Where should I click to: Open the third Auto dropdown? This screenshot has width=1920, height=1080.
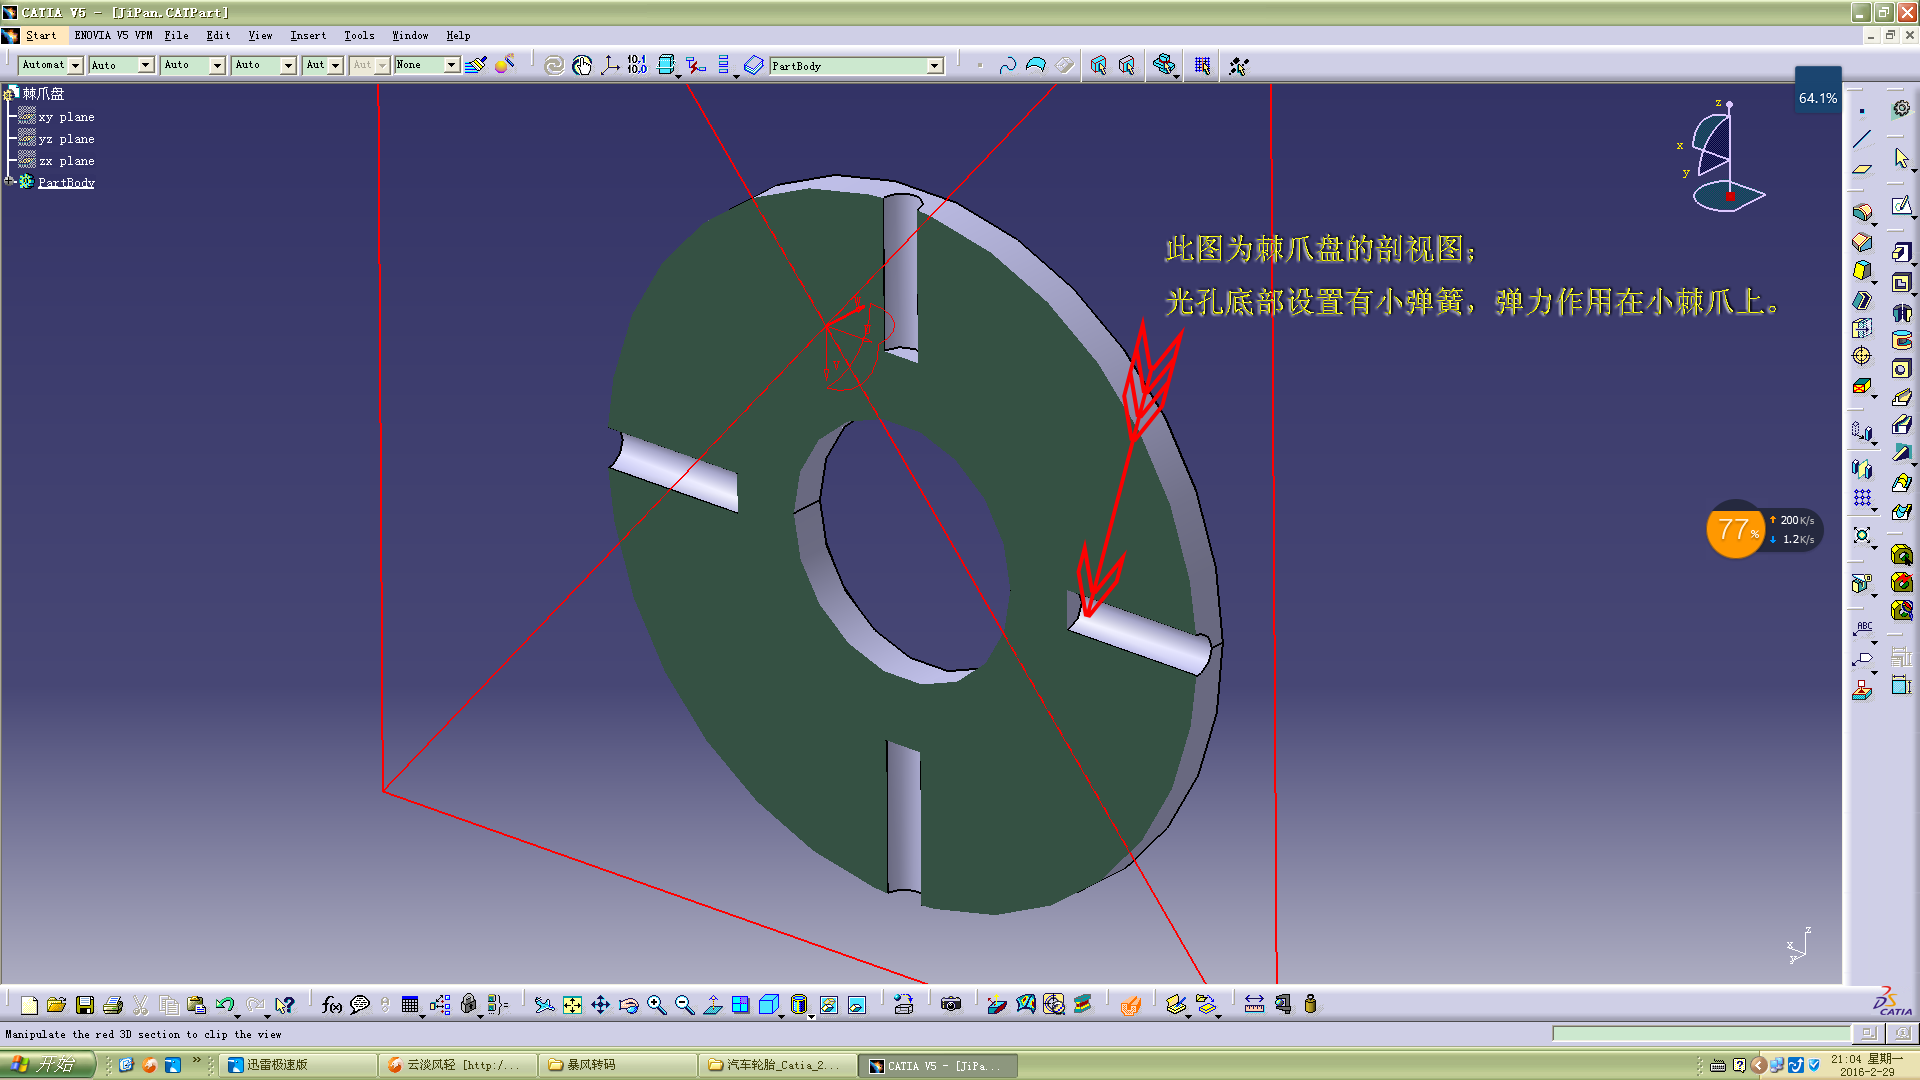217,65
